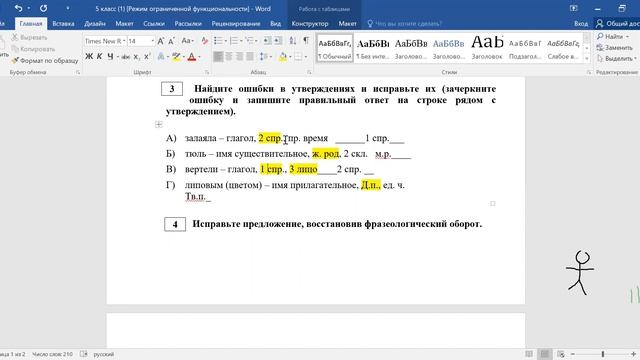Open Quick Access Toolbar customization arrow
Image resolution: width=640 pixels, height=360 pixels.
tap(68, 9)
